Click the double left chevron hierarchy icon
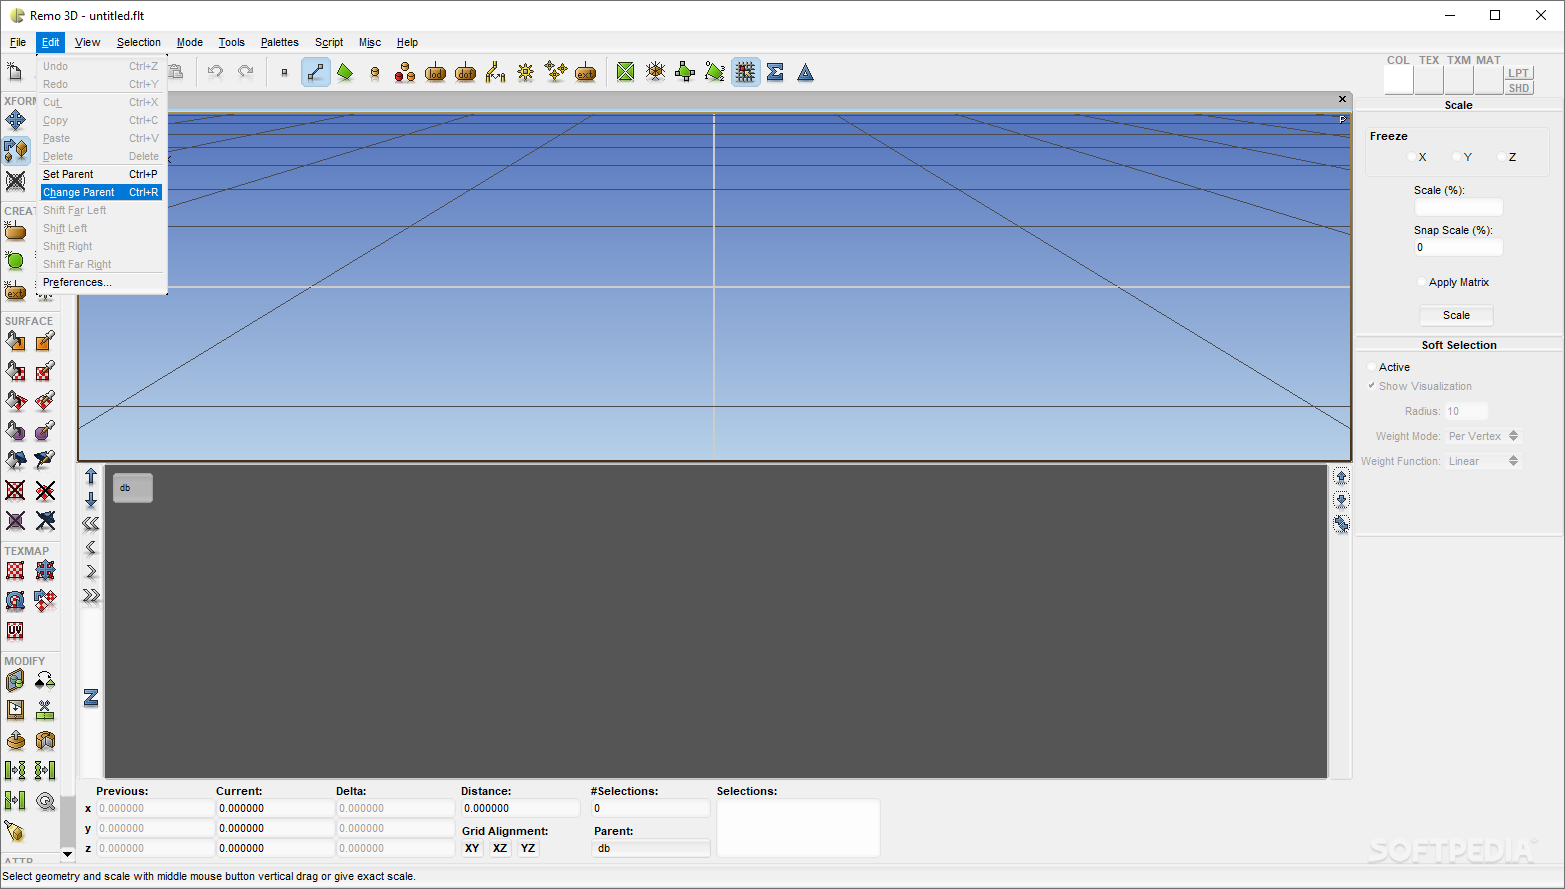Screen dimensions: 1565x889 [x=91, y=523]
